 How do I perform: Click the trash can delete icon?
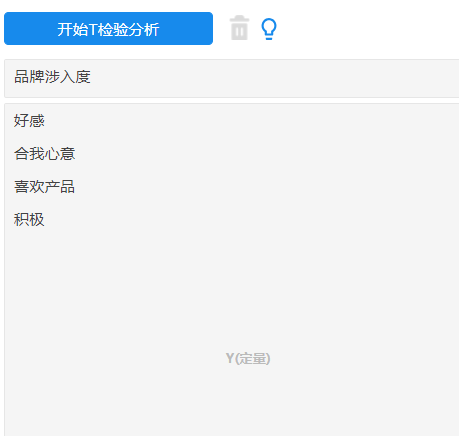239,28
